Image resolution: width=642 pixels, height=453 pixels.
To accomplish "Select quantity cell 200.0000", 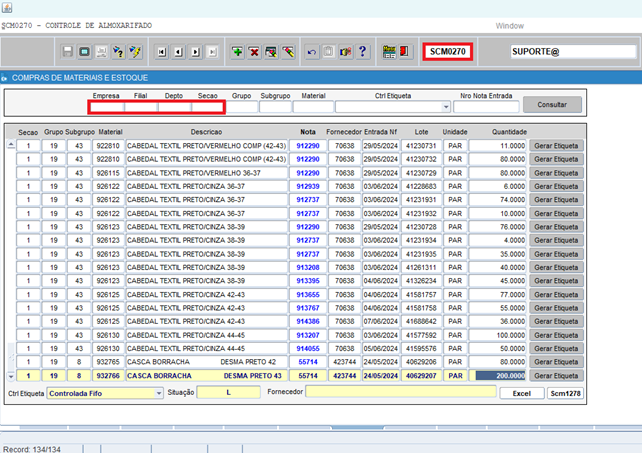I will coord(497,376).
